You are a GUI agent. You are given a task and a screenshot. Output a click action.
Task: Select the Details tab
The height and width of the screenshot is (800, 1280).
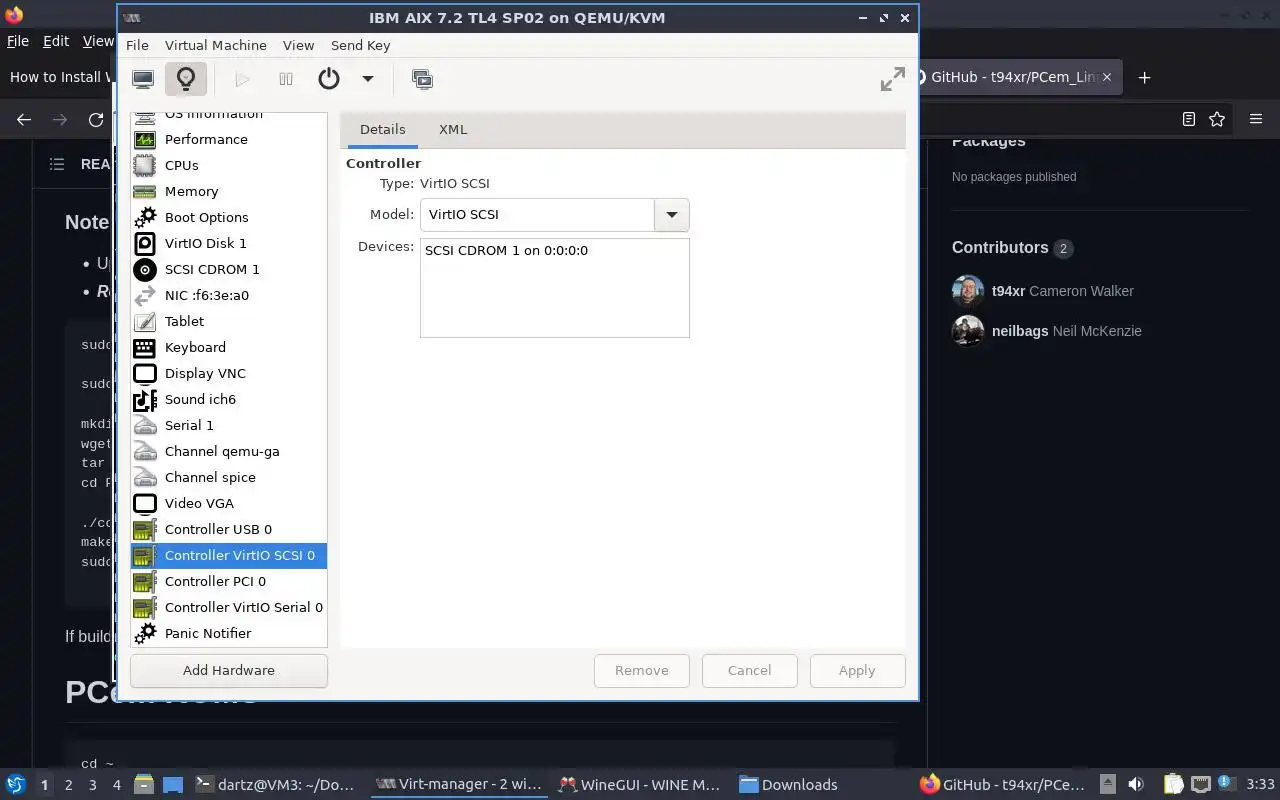coord(383,129)
